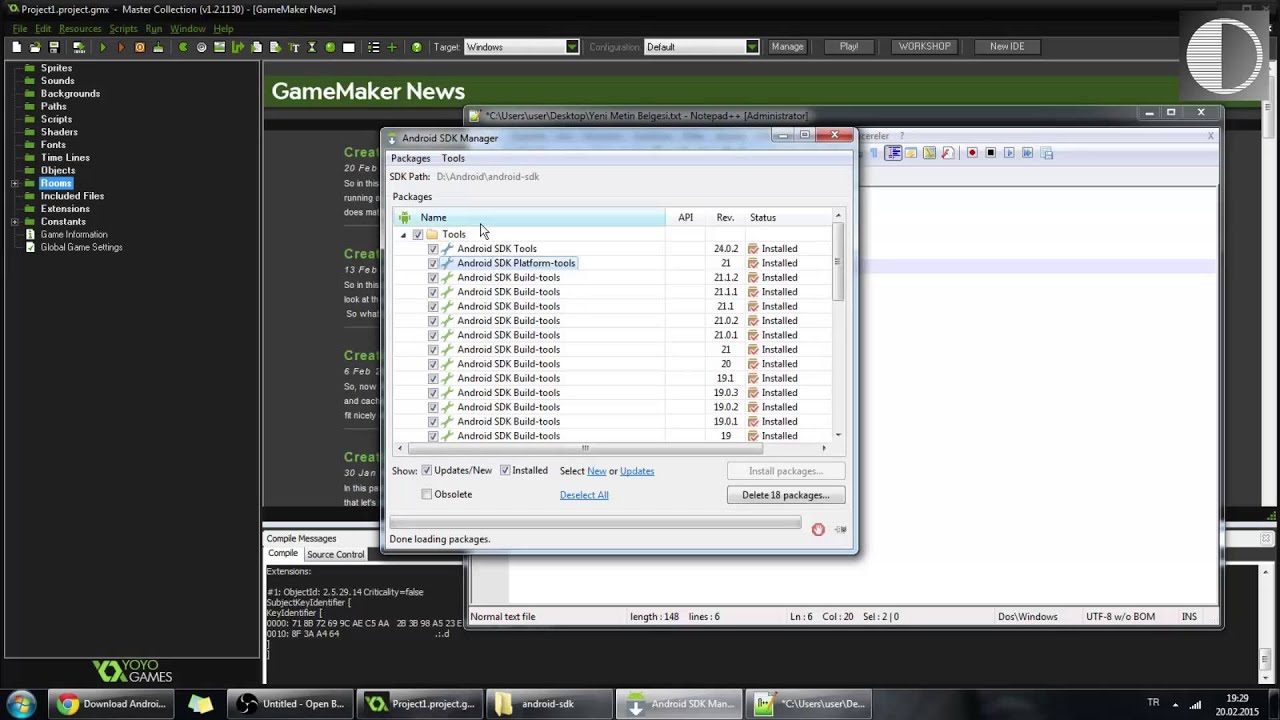
Task: Uncheck Build-tools revision 21.0.2 checkbox
Action: pyautogui.click(x=433, y=321)
